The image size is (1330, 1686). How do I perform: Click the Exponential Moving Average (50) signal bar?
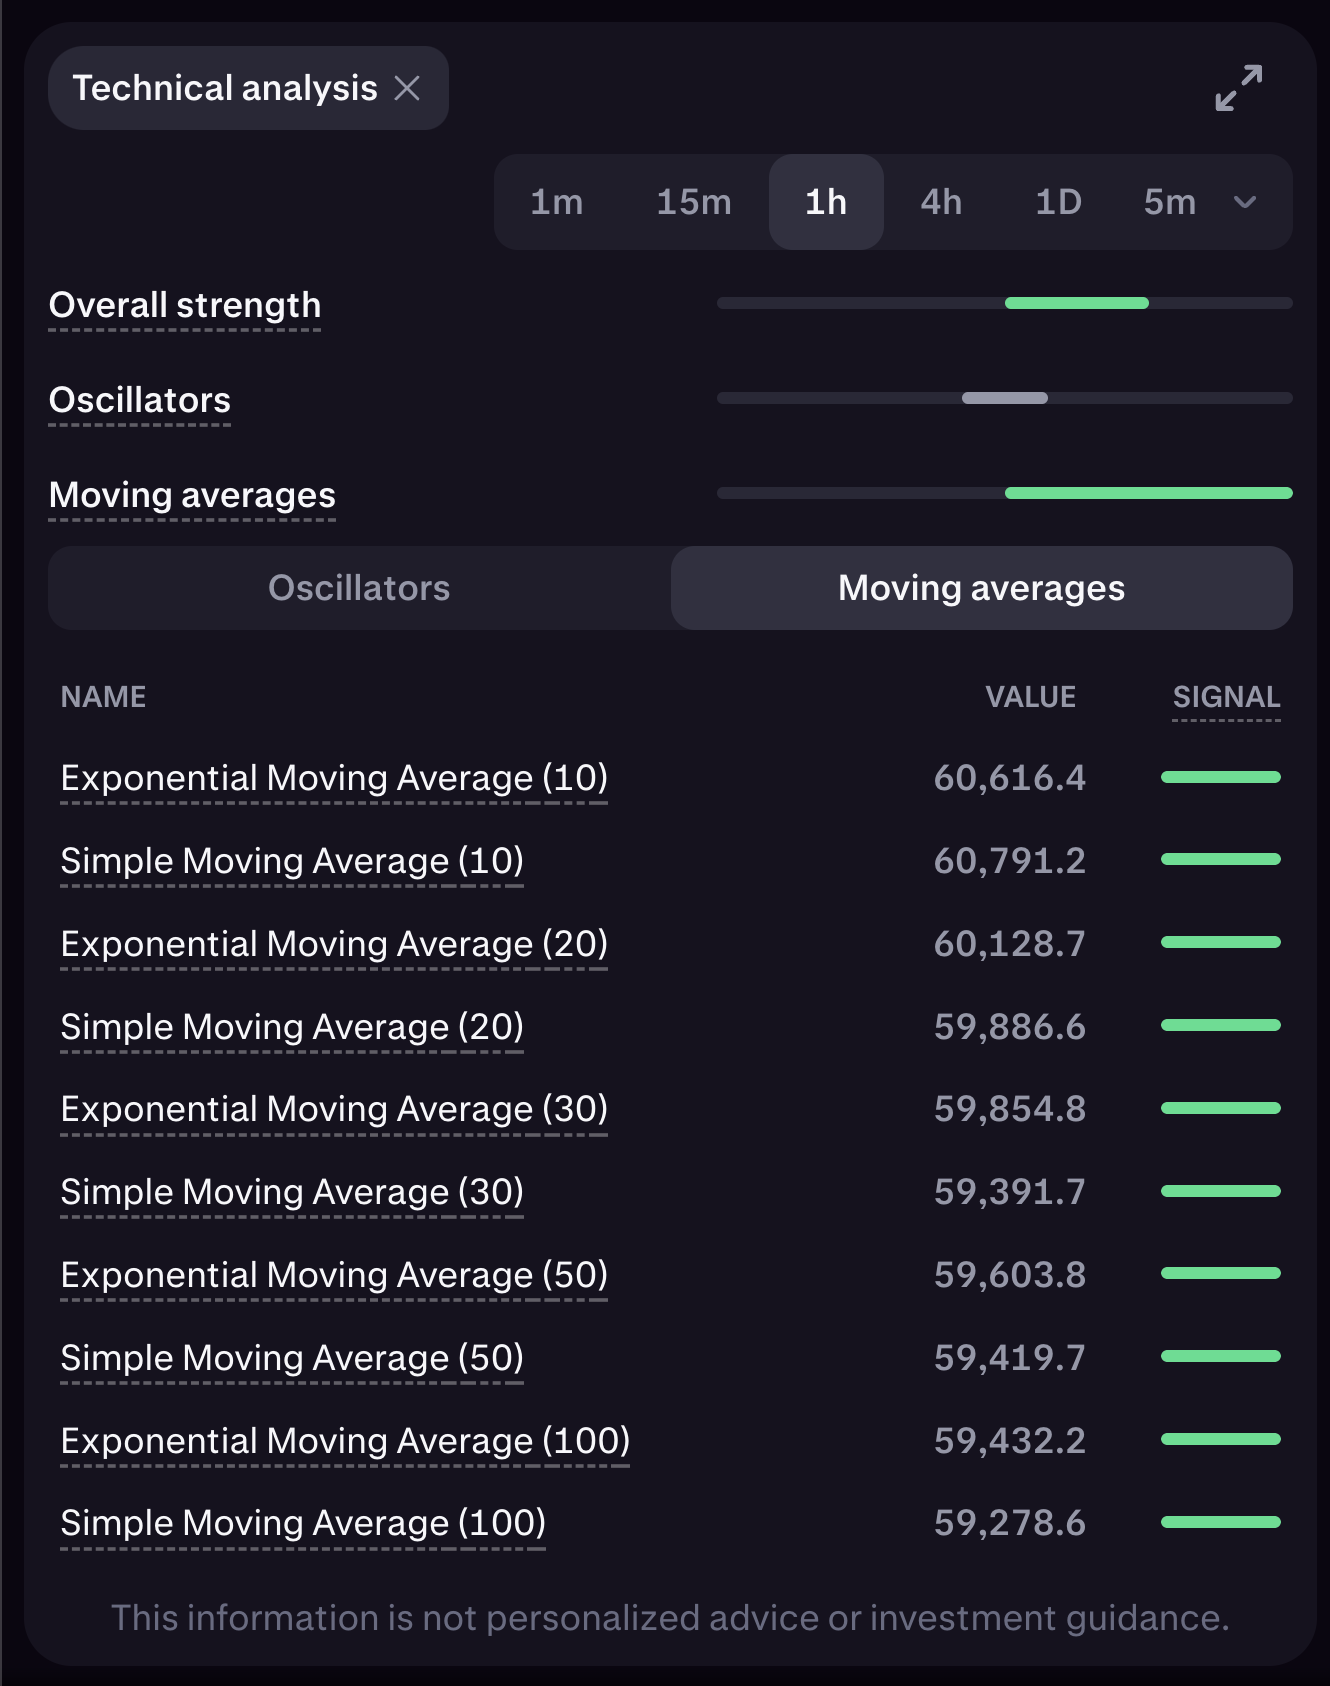click(1220, 1274)
